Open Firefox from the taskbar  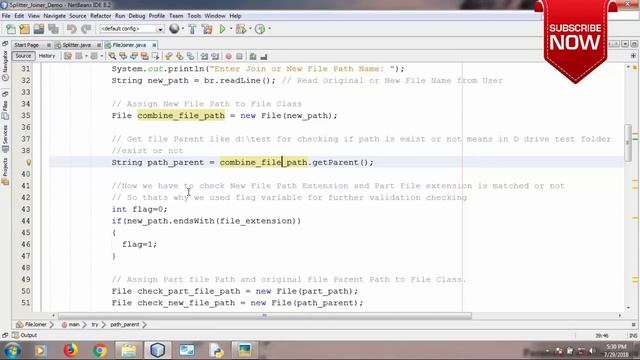(71, 350)
